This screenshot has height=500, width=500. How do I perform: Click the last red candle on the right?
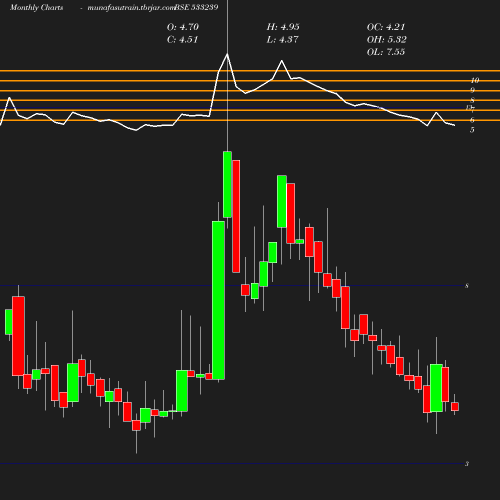[x=455, y=407]
